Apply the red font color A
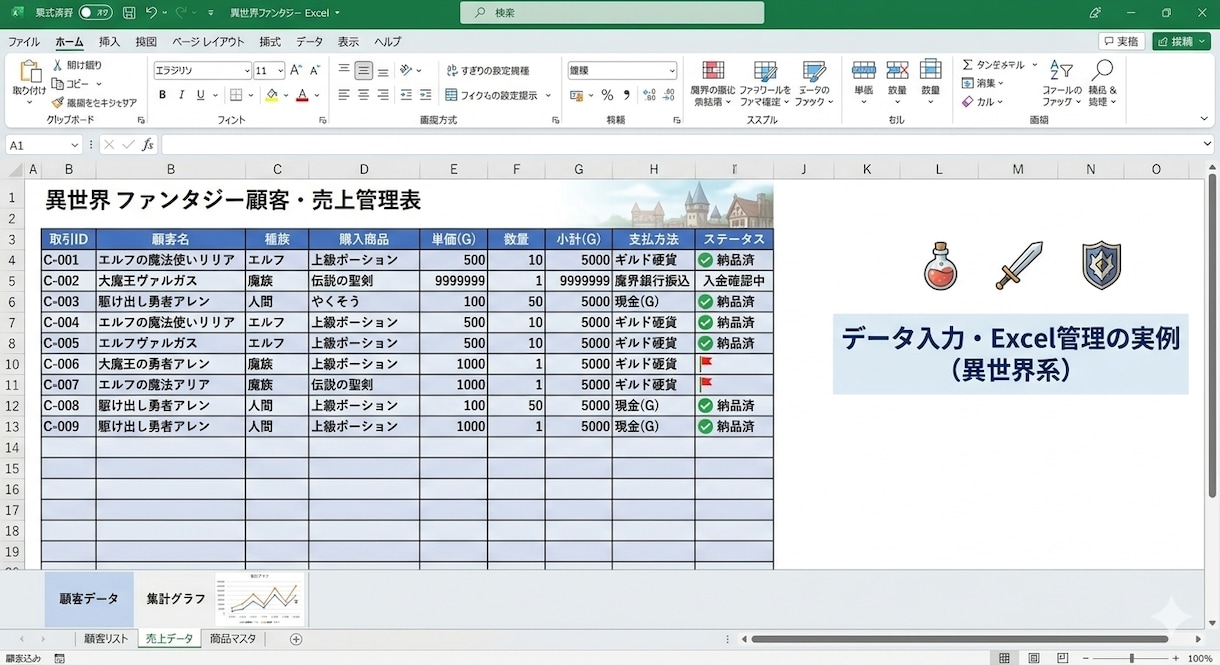The height and width of the screenshot is (665, 1220). pos(302,95)
